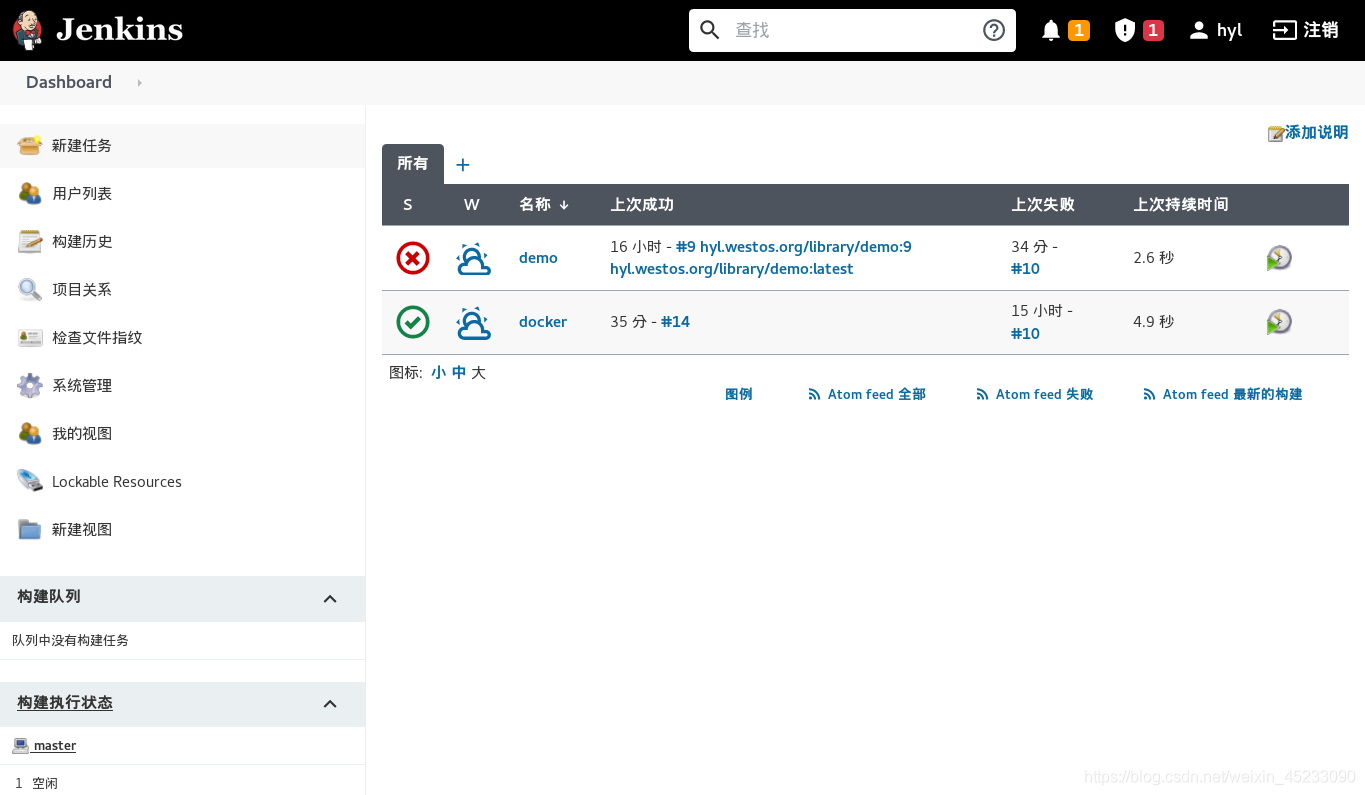This screenshot has height=795, width=1365.
Task: Click the Lockable Resources icon
Action: [x=30, y=481]
